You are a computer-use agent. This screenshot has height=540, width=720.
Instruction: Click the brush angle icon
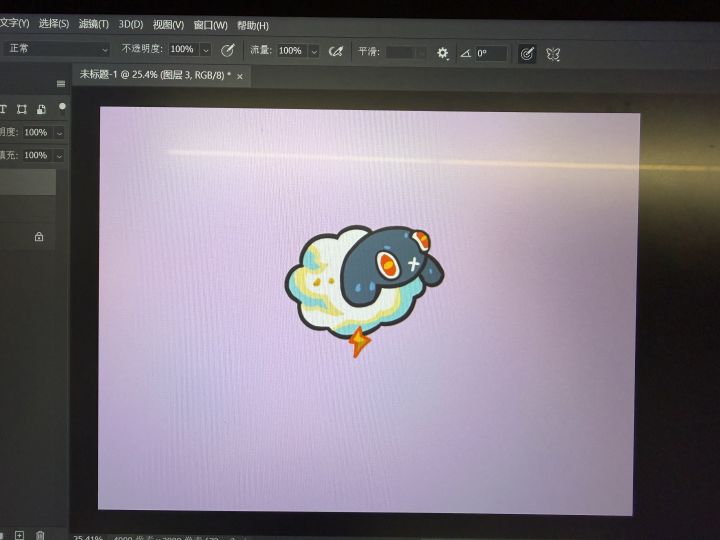[x=466, y=53]
